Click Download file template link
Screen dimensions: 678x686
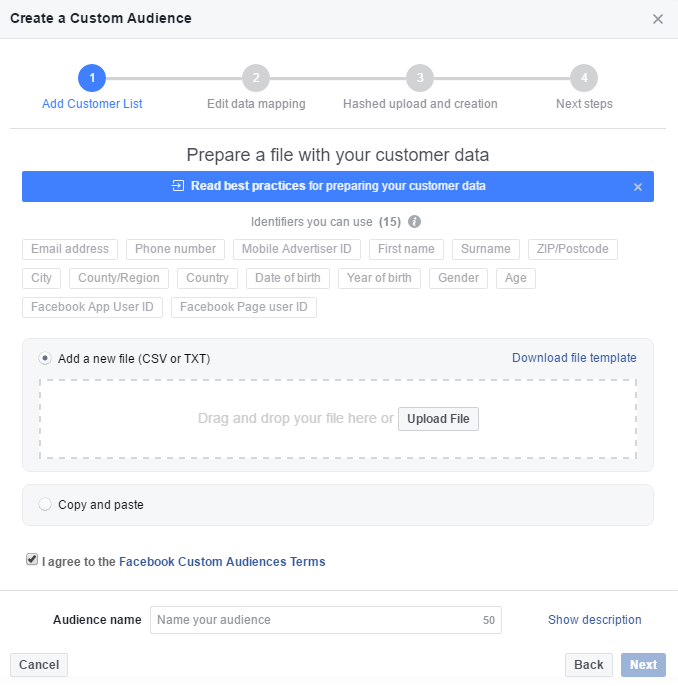pos(574,358)
